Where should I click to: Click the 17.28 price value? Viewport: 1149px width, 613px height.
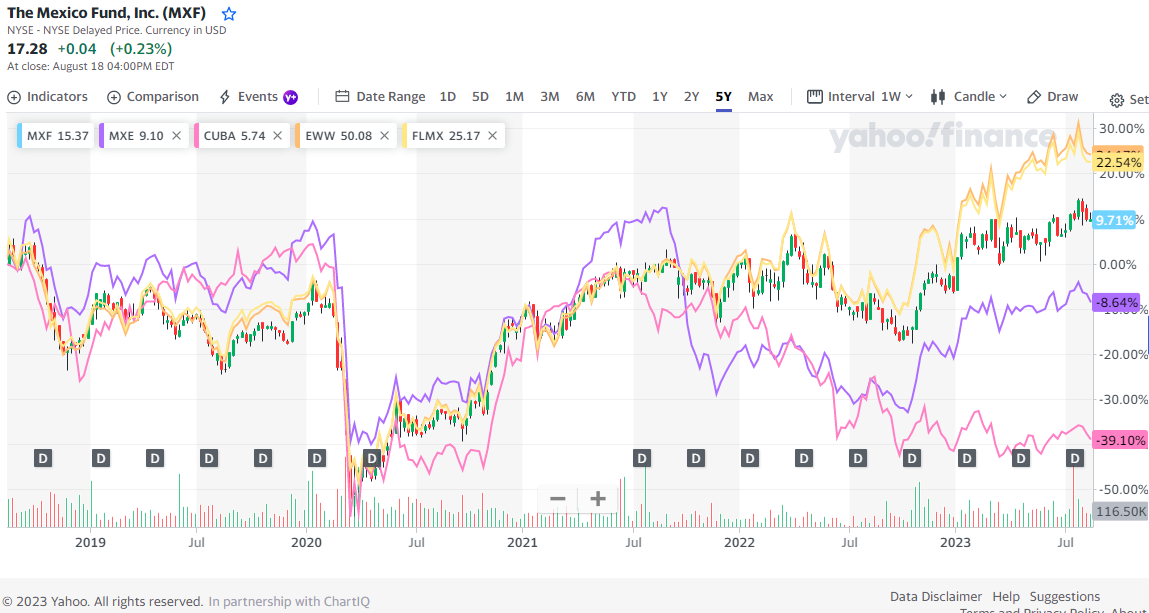click(28, 49)
